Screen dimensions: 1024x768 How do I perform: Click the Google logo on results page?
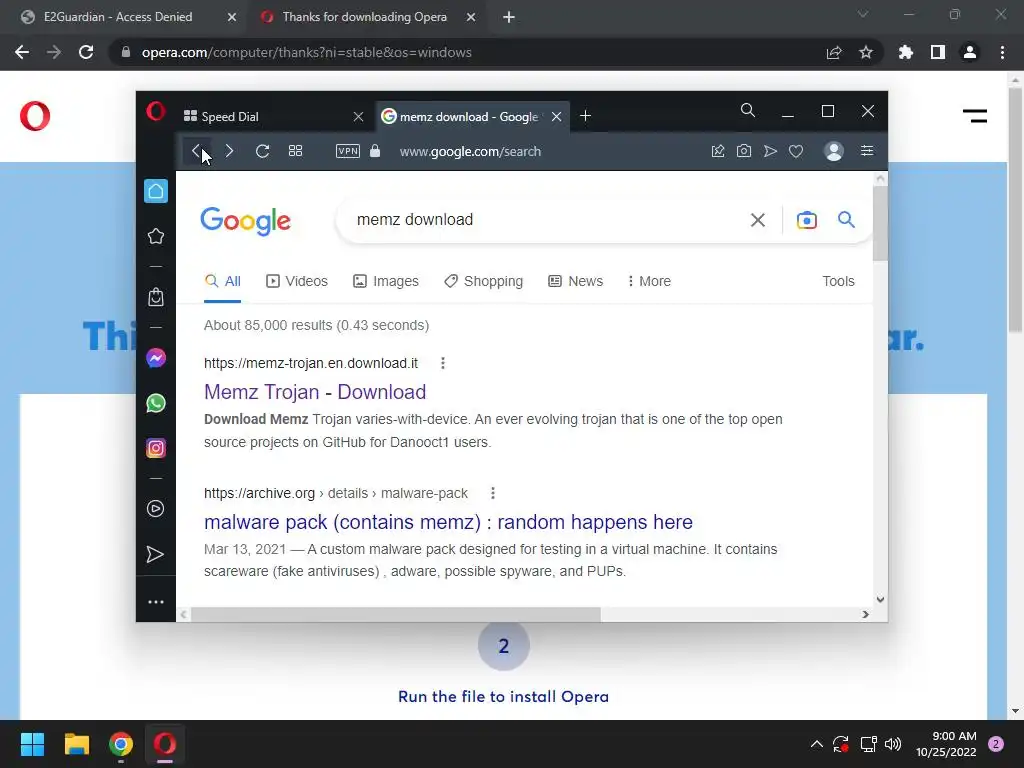click(x=246, y=221)
